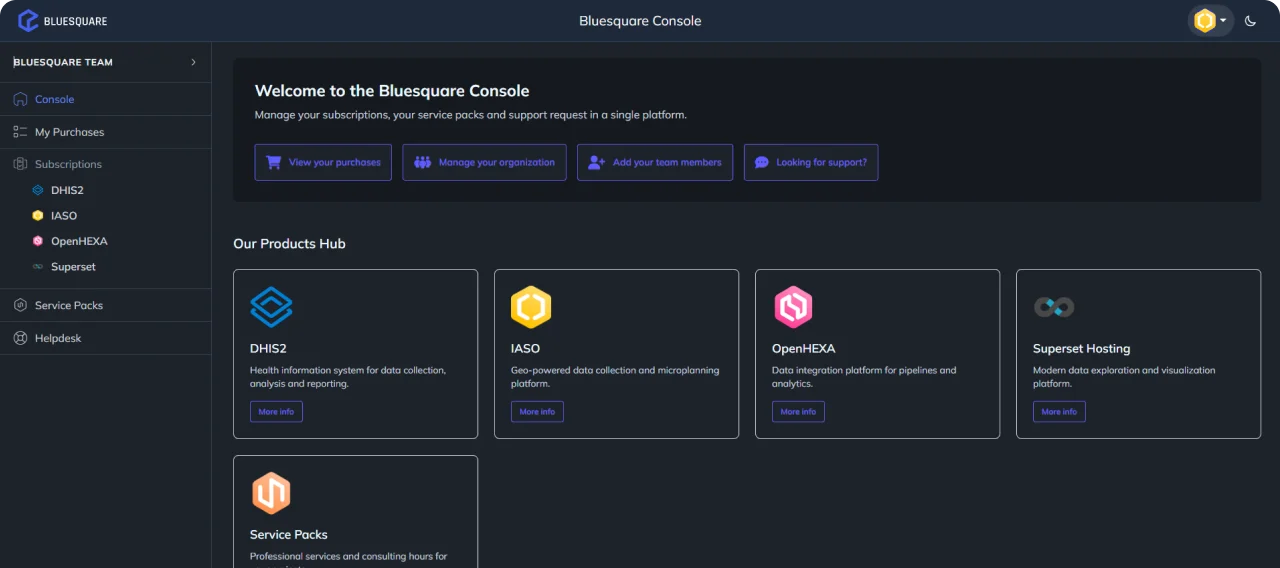Click View your purchases button
The image size is (1280, 568).
tap(323, 162)
